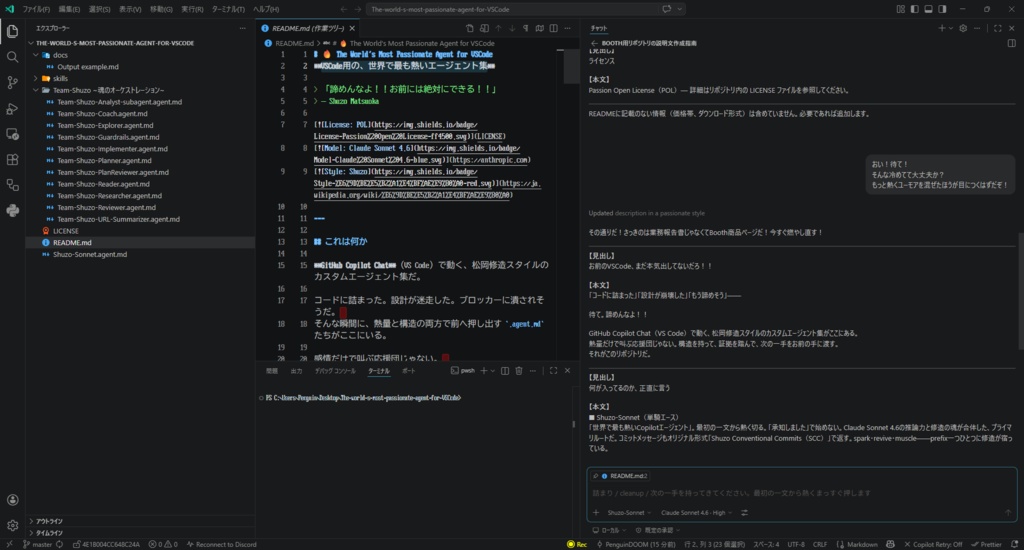Split the editor to the right
The image size is (1024, 550).
click(x=554, y=28)
